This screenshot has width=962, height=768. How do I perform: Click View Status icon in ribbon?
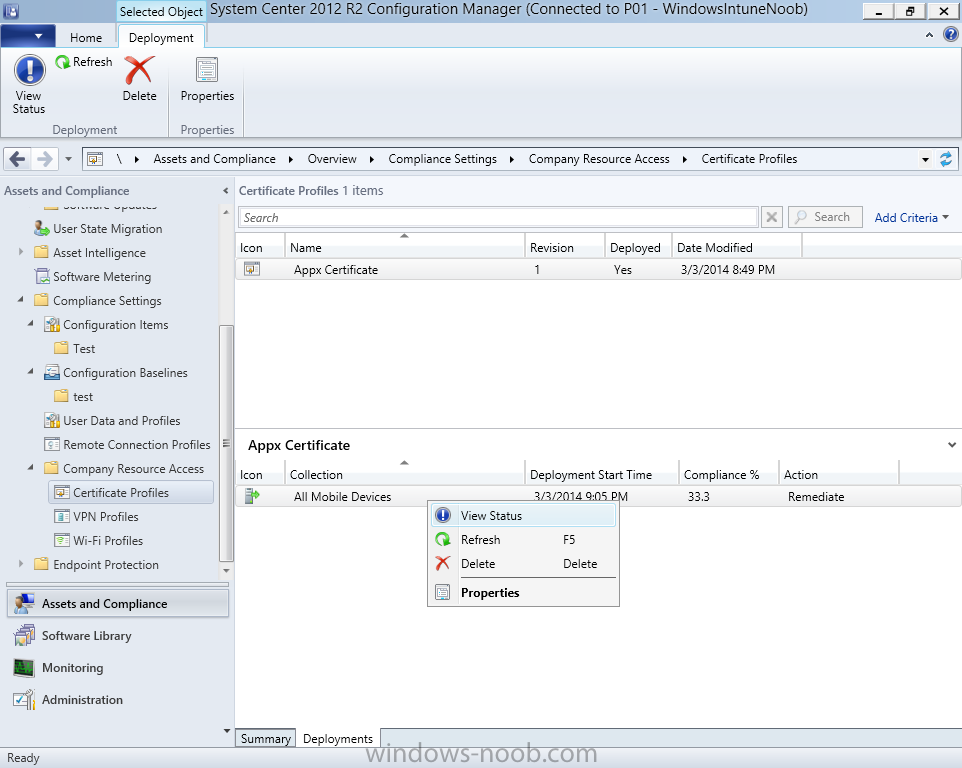tap(29, 69)
